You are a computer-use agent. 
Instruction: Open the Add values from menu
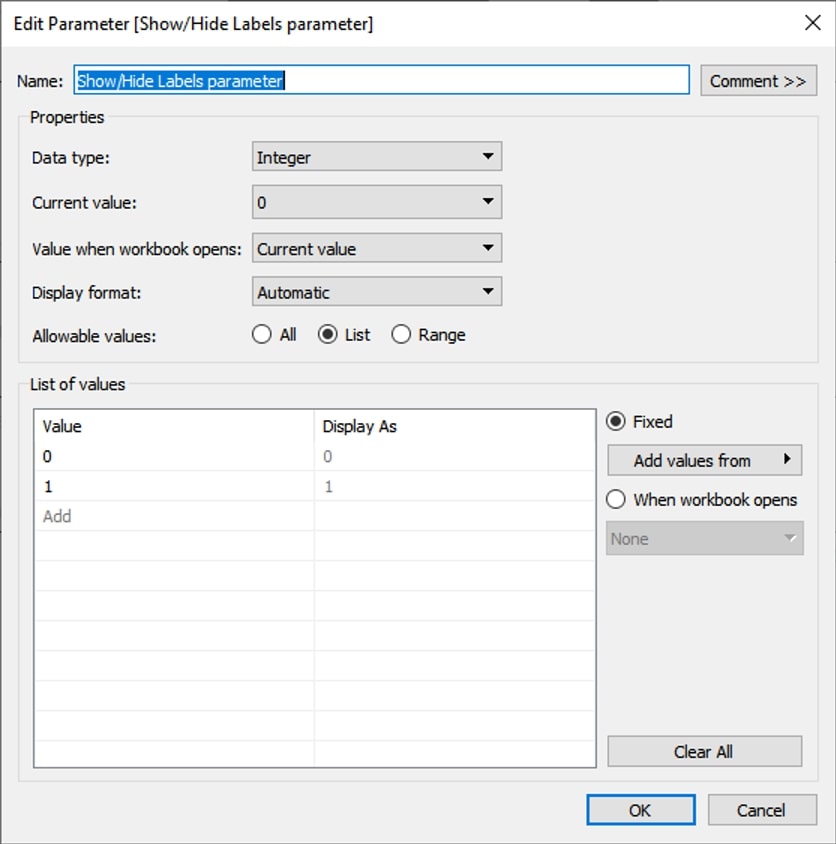tap(704, 460)
